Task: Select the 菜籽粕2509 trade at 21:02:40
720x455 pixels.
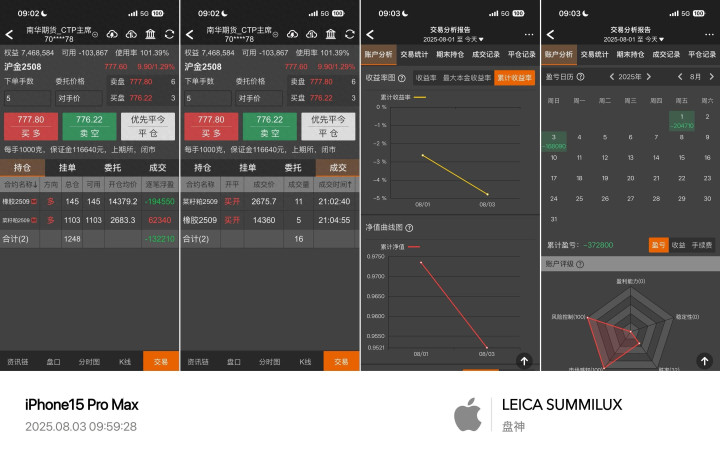Action: pyautogui.click(x=270, y=202)
